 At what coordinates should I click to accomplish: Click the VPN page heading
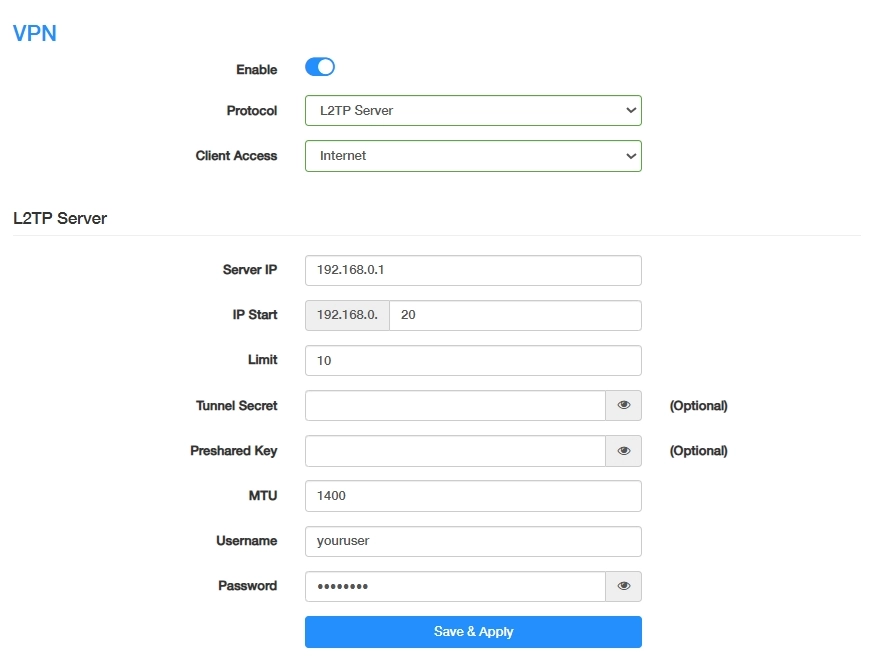[35, 33]
